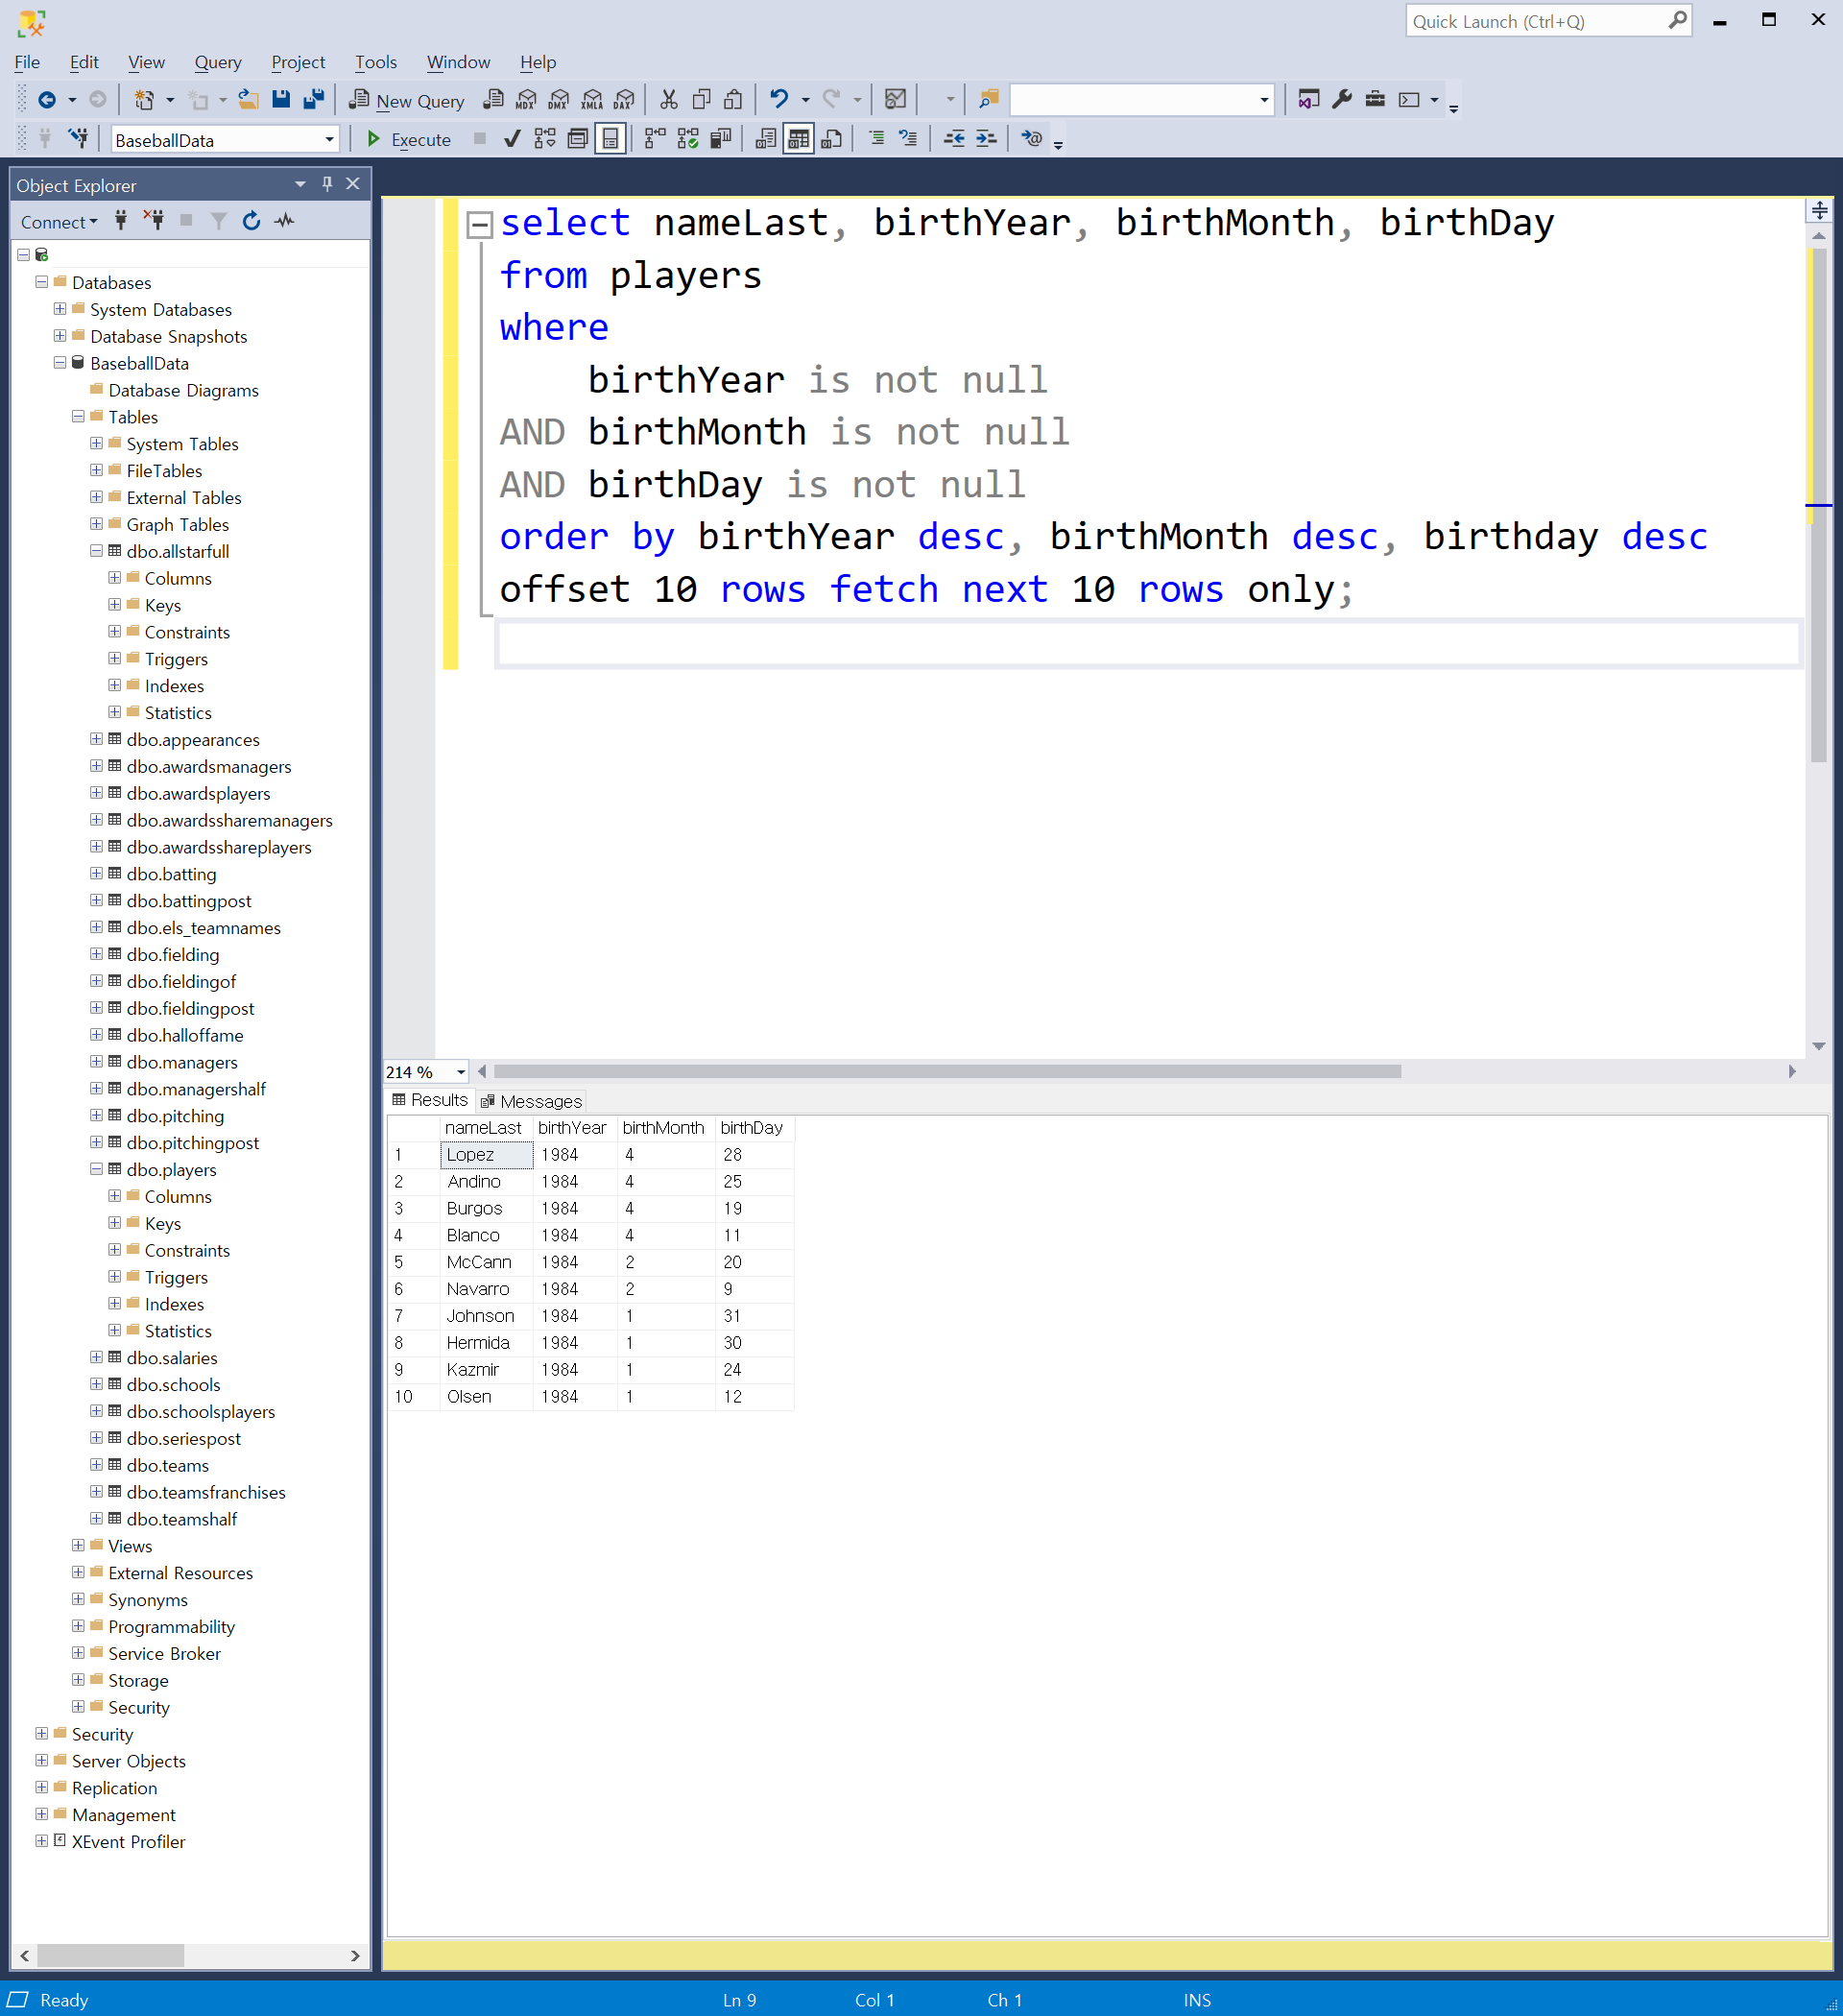Click the New Query button
This screenshot has height=2016, width=1843.
click(407, 100)
